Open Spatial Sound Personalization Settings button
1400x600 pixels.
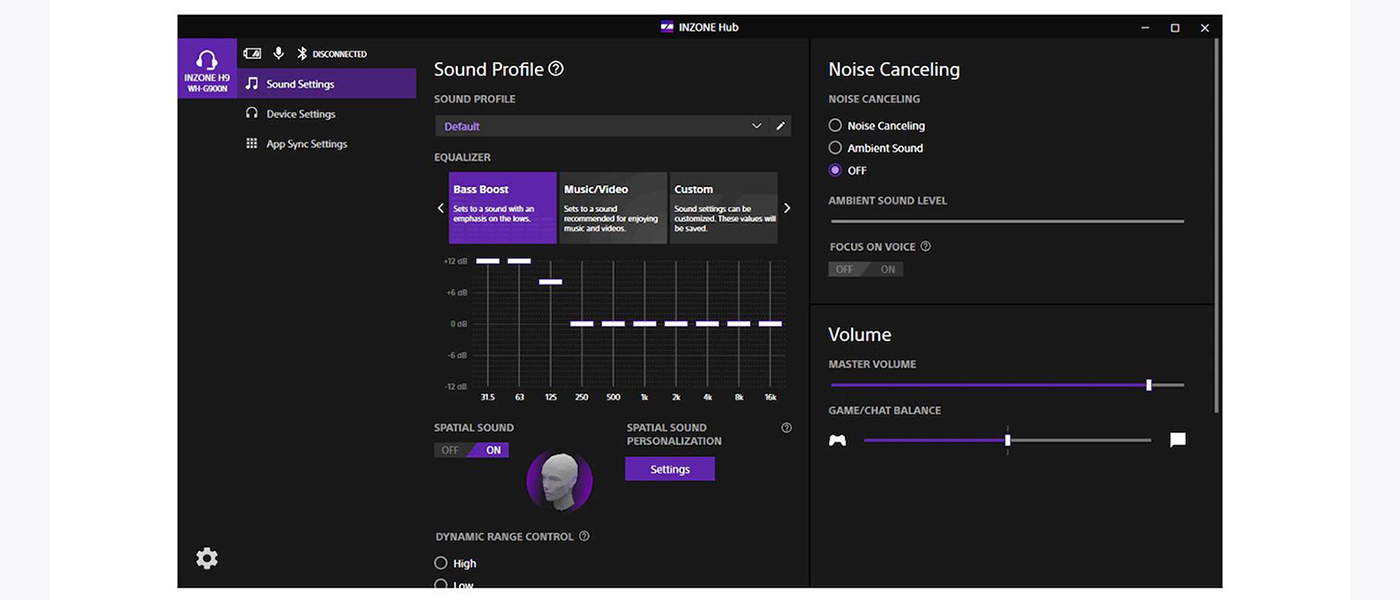coord(670,469)
